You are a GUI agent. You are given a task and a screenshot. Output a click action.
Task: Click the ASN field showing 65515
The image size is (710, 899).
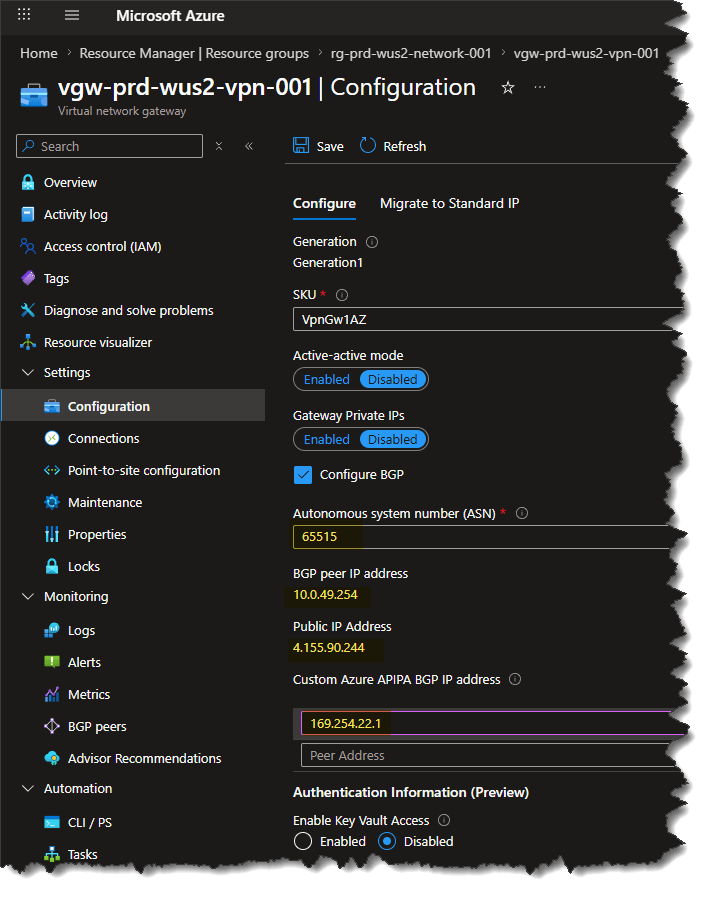487,537
